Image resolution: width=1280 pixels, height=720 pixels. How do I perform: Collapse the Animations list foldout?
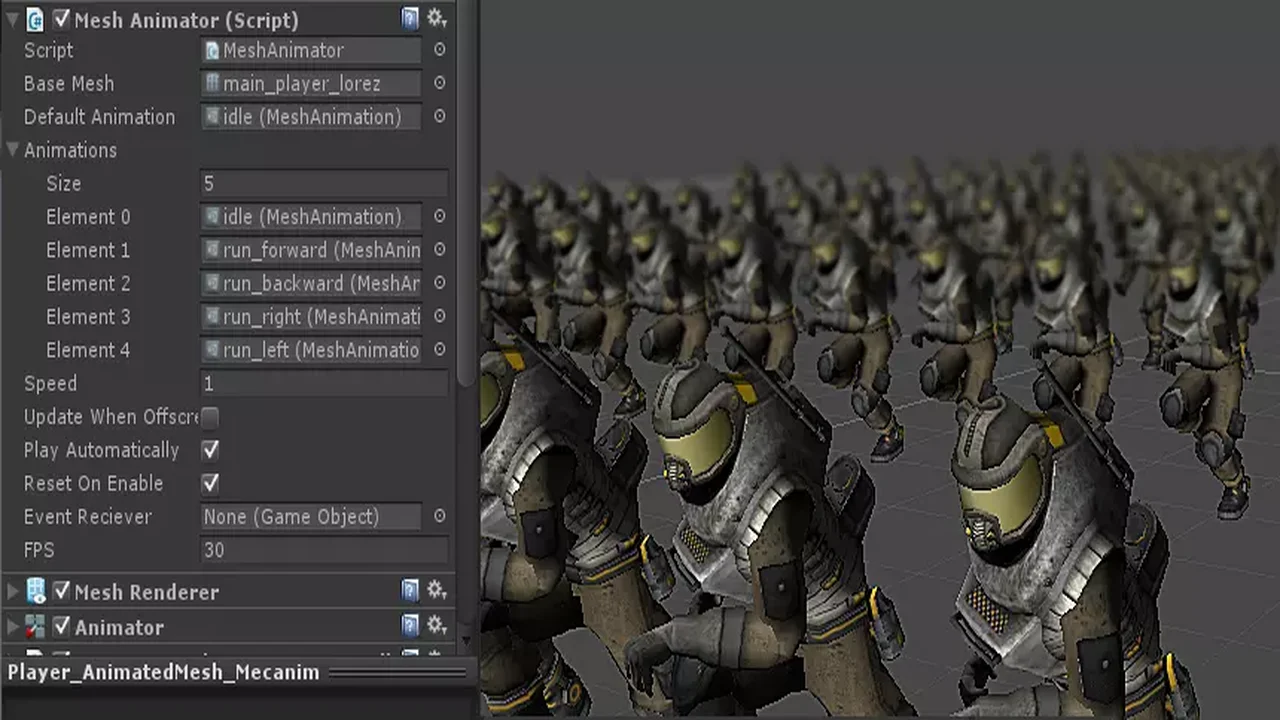point(12,150)
